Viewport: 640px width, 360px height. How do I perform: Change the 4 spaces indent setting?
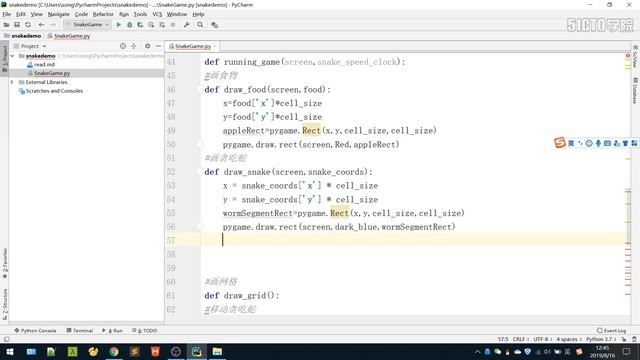pyautogui.click(x=569, y=339)
